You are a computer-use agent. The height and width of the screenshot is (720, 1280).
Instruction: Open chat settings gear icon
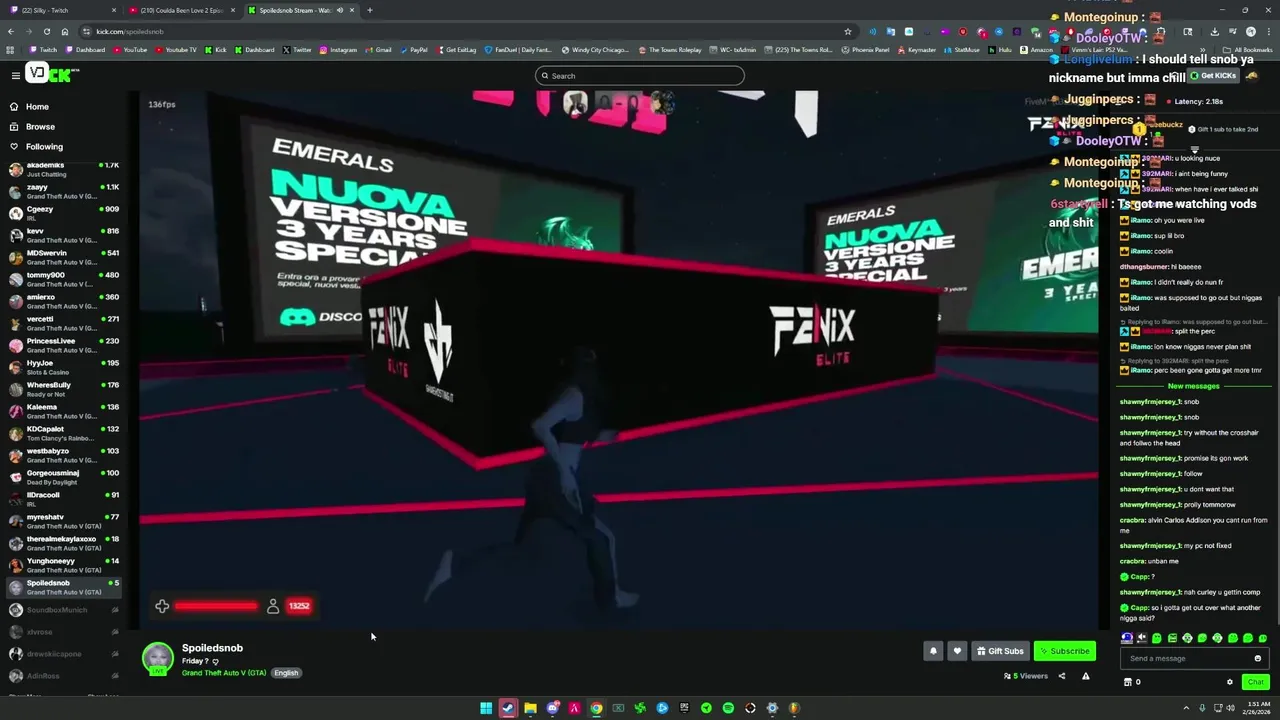[x=1230, y=682]
